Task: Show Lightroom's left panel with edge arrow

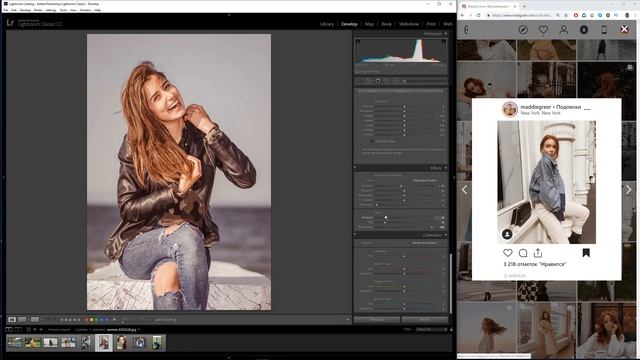Action: tap(3, 178)
